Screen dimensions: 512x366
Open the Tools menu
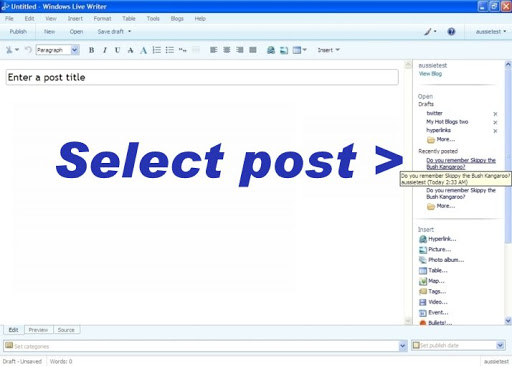pyautogui.click(x=153, y=19)
